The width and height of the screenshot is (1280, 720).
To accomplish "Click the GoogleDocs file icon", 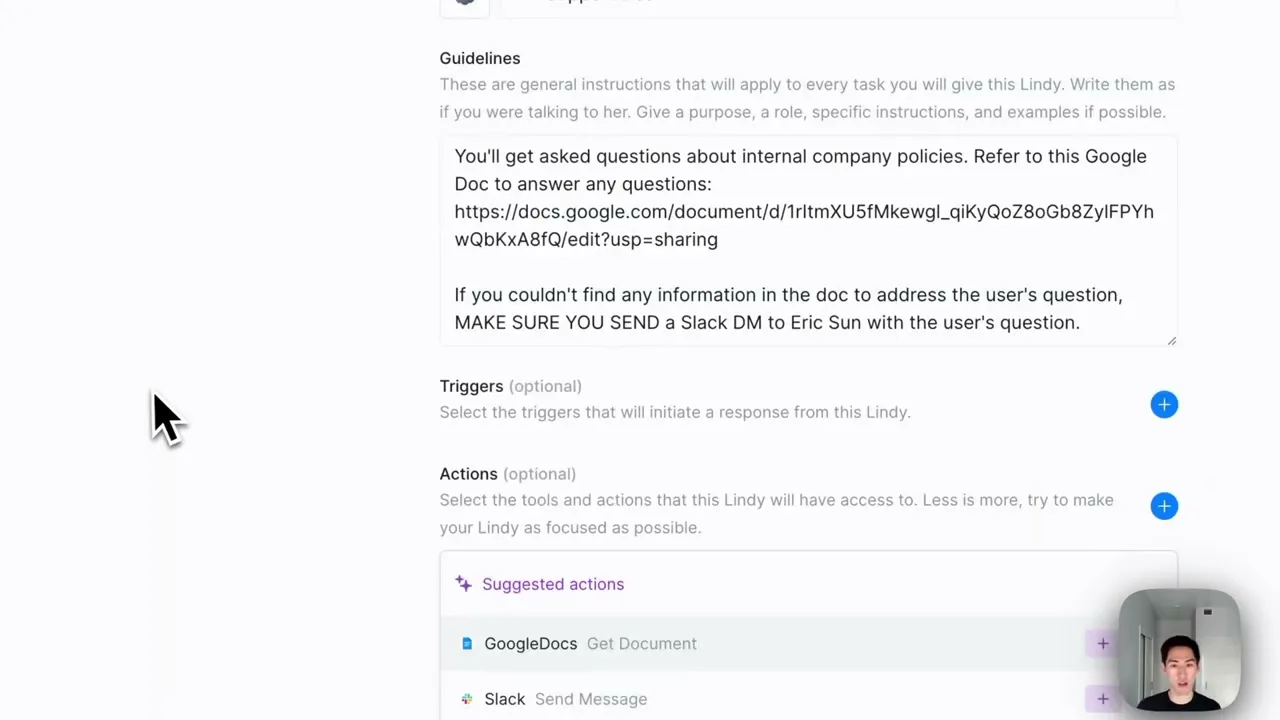I will [466, 644].
